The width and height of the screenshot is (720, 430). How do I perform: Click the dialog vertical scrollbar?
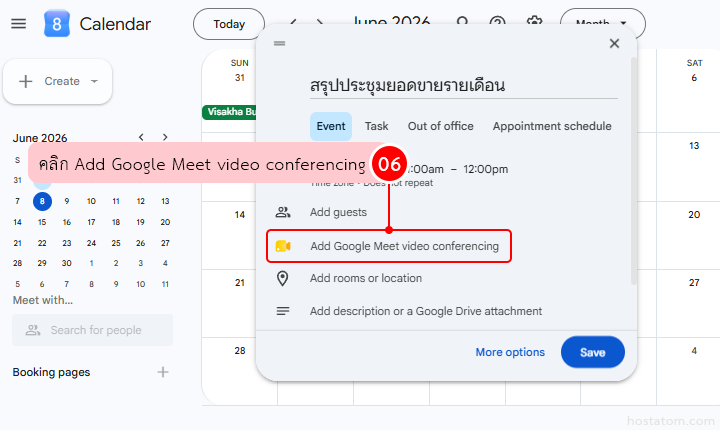[x=634, y=170]
